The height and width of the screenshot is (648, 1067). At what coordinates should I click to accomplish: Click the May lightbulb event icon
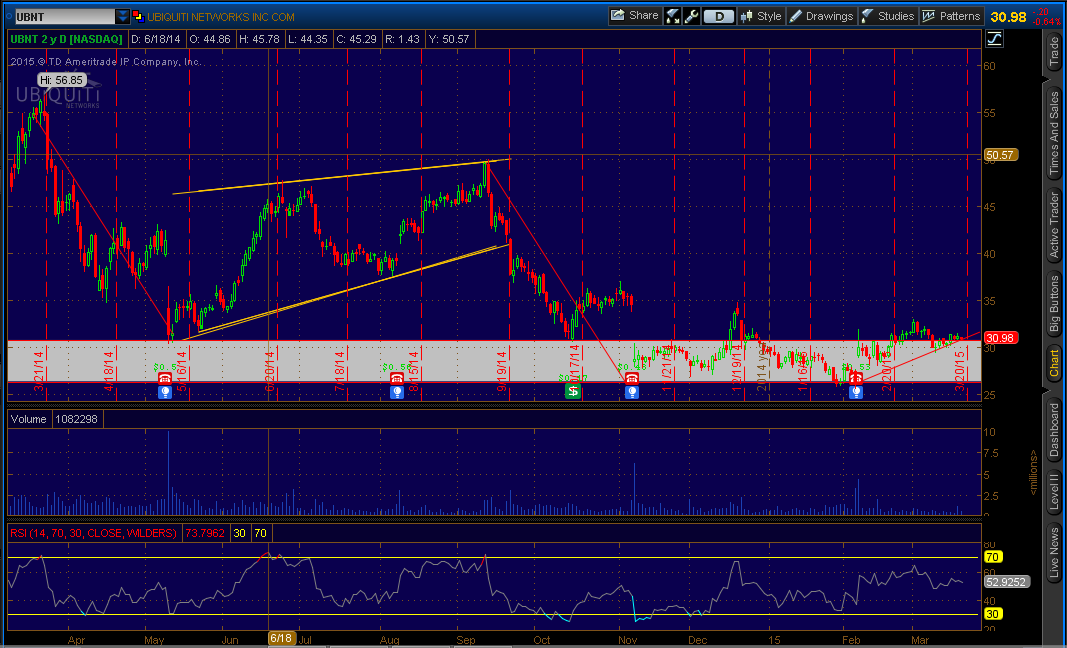click(x=165, y=391)
